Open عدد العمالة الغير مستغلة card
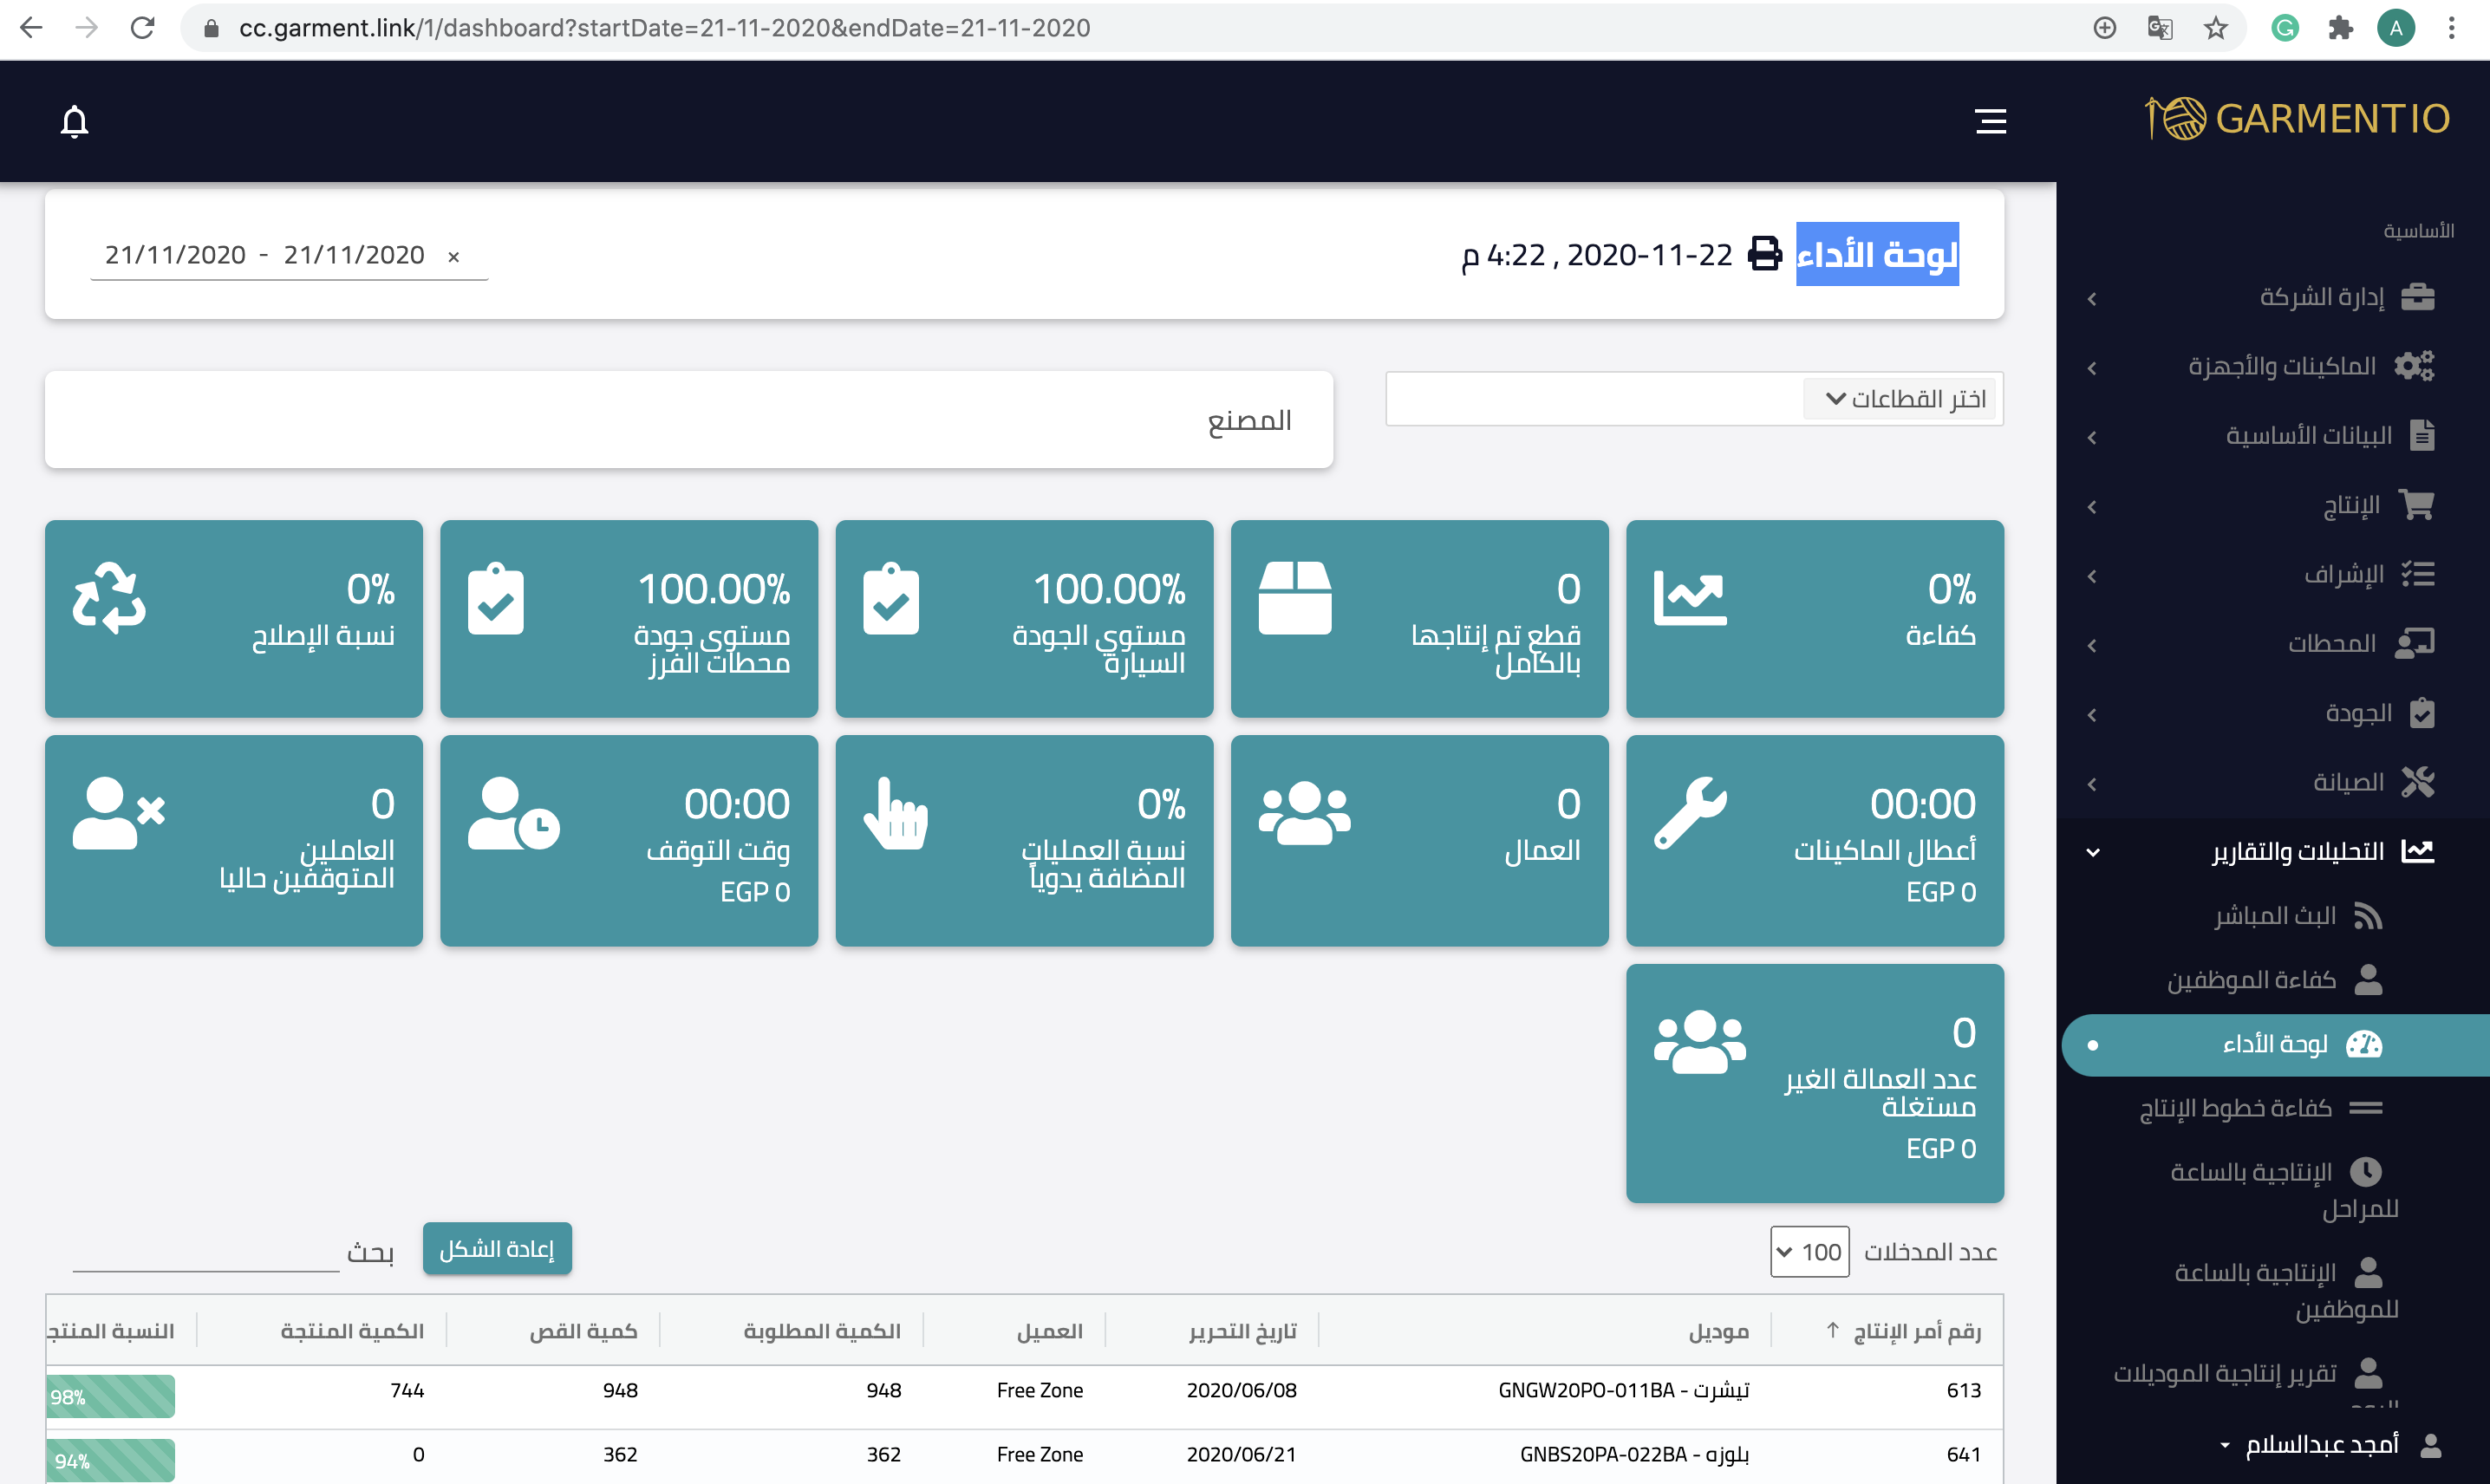 (x=1814, y=1083)
